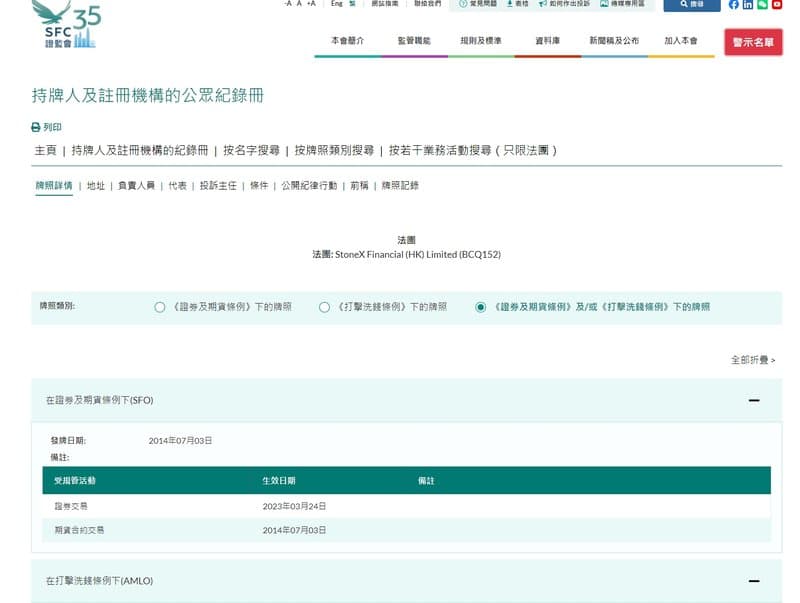Switch language to Eng

coord(337,4)
